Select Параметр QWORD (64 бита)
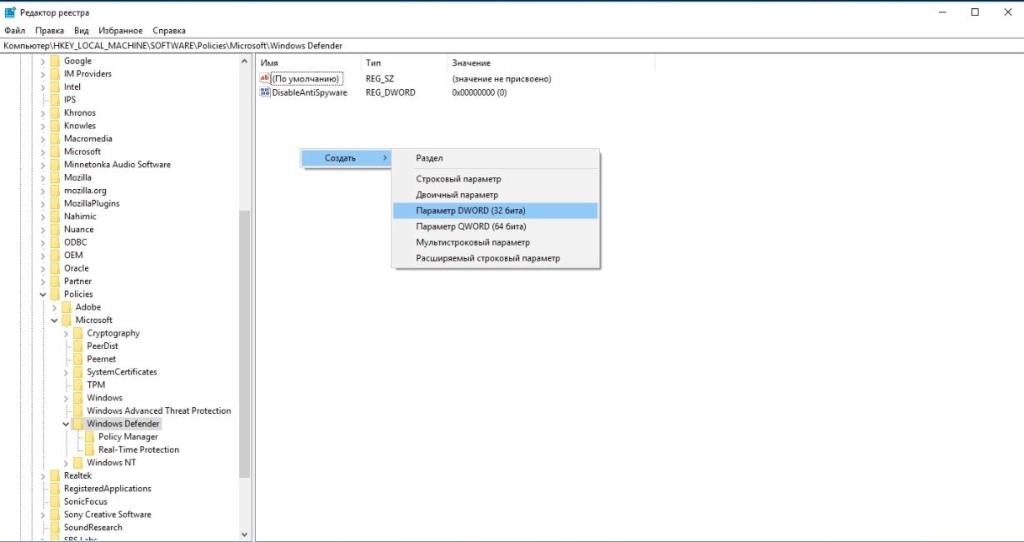Image resolution: width=1024 pixels, height=542 pixels. tap(495, 227)
